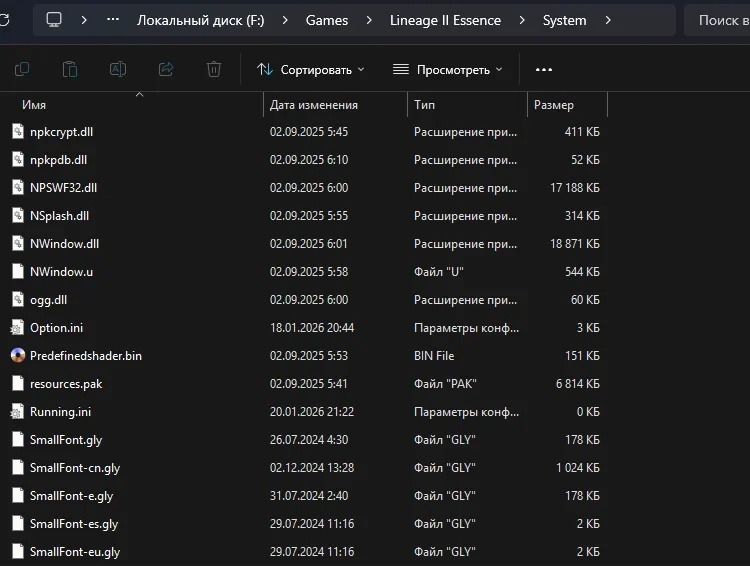Select the SmallFont.gly file icon
The height and width of the screenshot is (566, 750).
[x=18, y=439]
